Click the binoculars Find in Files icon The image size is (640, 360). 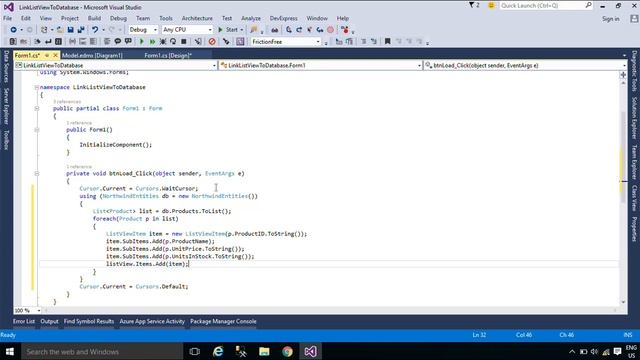275,30
